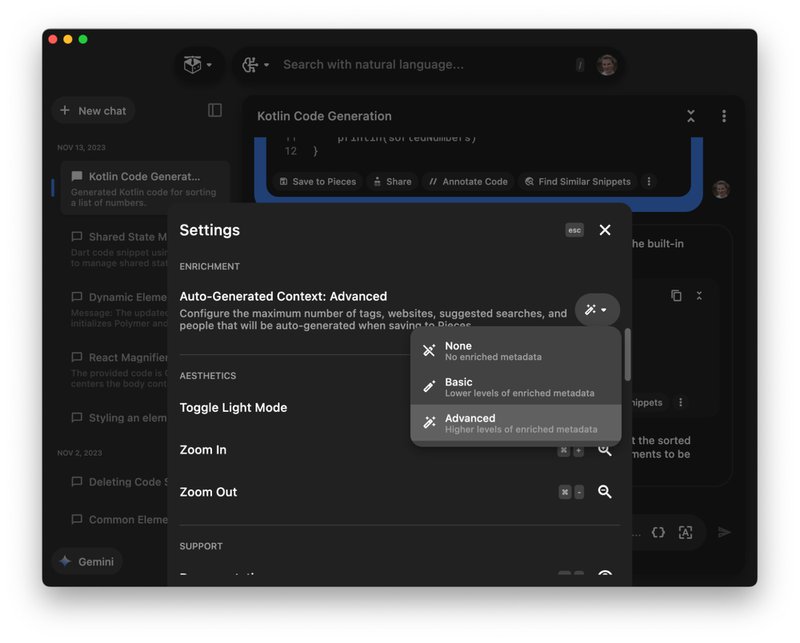Viewport: 800px width, 643px height.
Task: Start a New chat
Action: coord(93,111)
